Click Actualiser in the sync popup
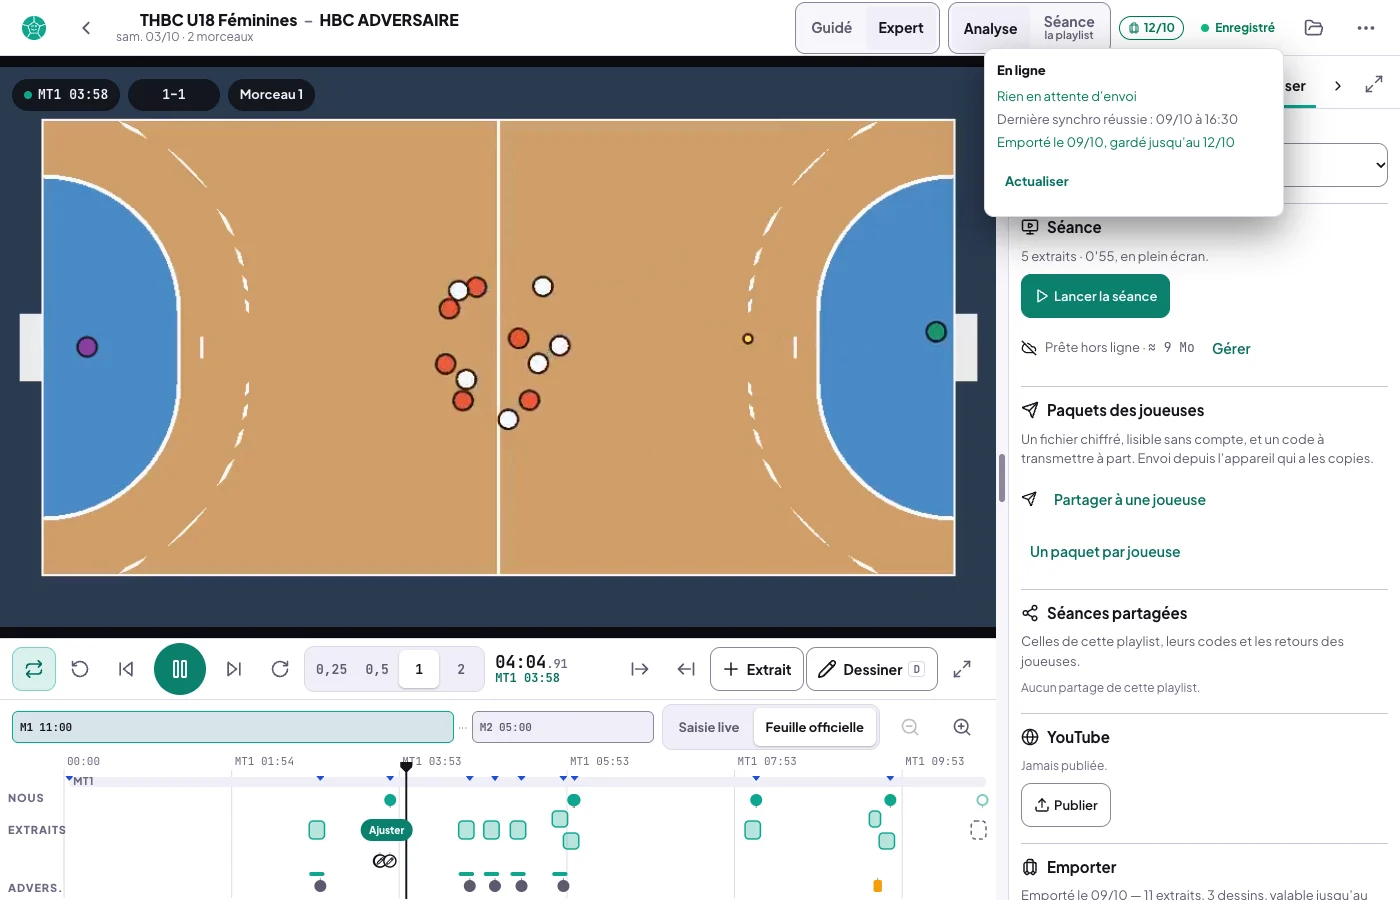 click(1036, 181)
